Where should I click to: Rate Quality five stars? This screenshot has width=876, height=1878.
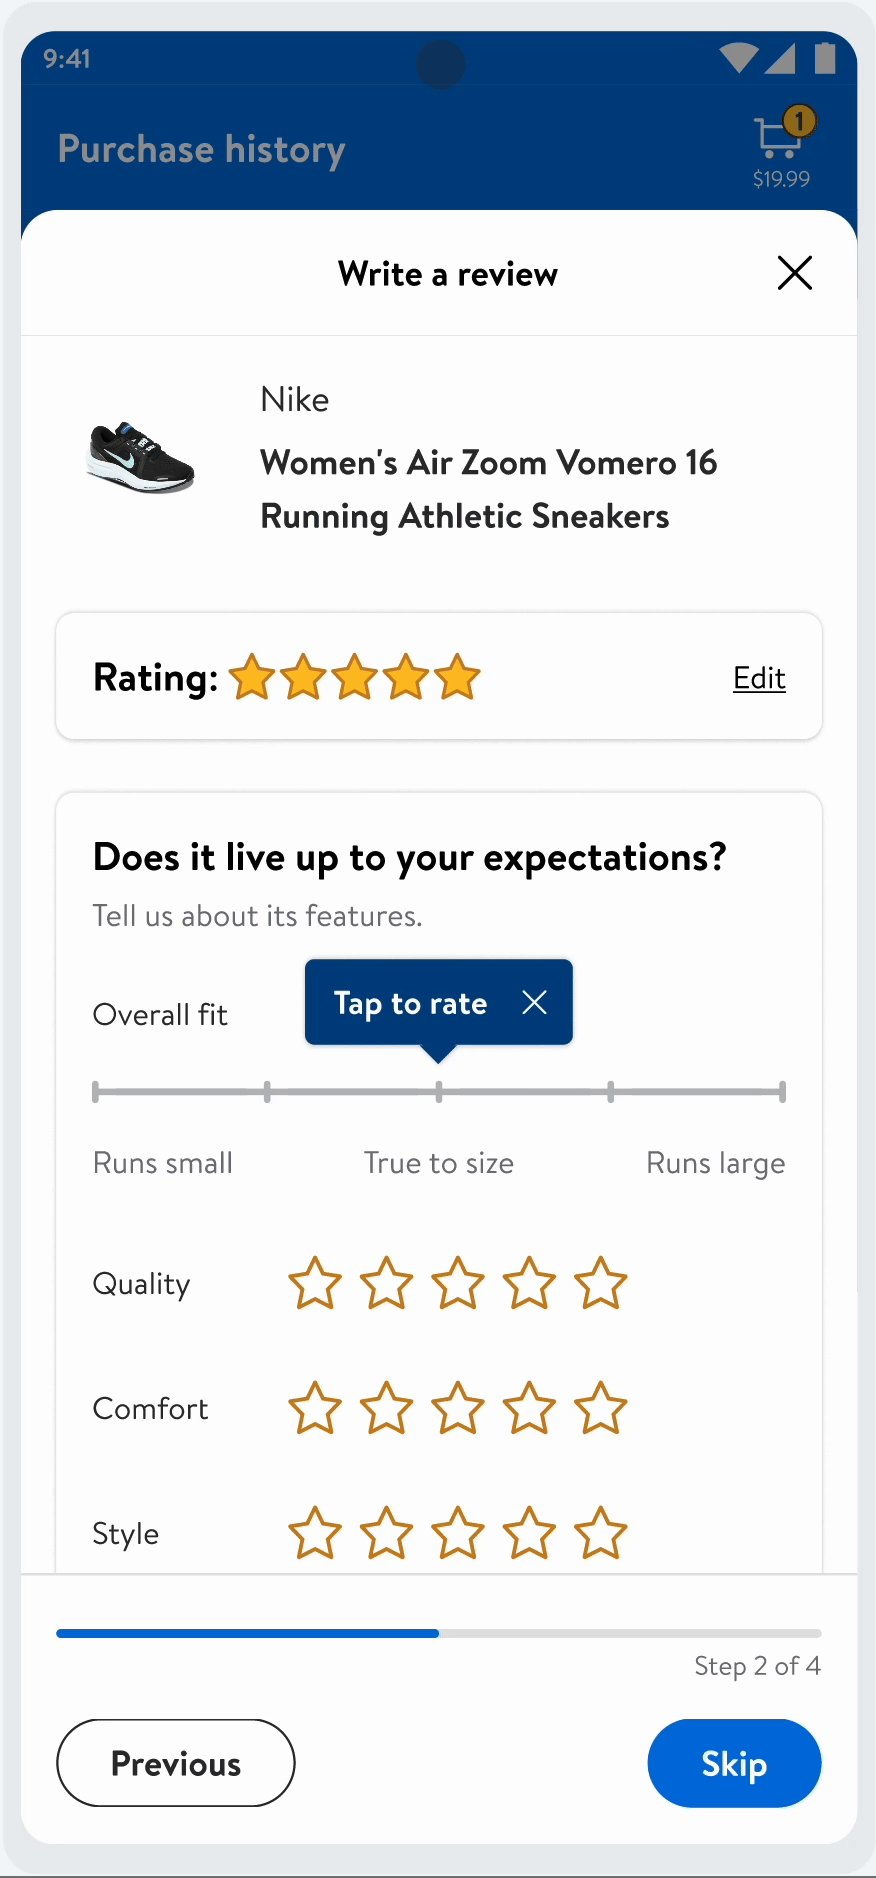coord(601,1284)
